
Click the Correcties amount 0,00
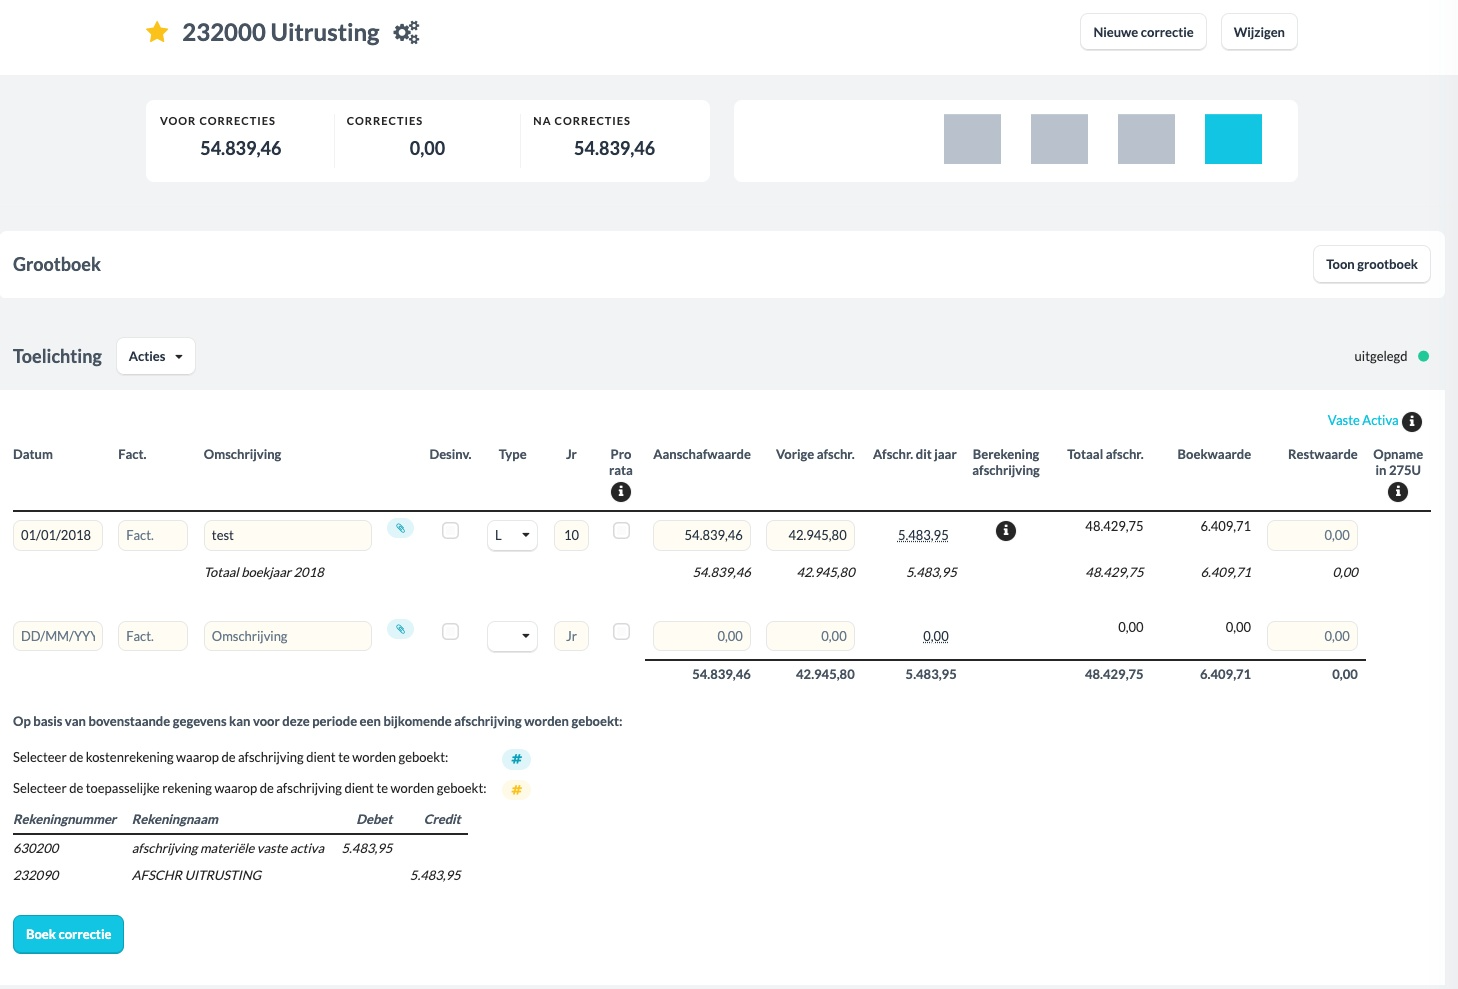[427, 148]
